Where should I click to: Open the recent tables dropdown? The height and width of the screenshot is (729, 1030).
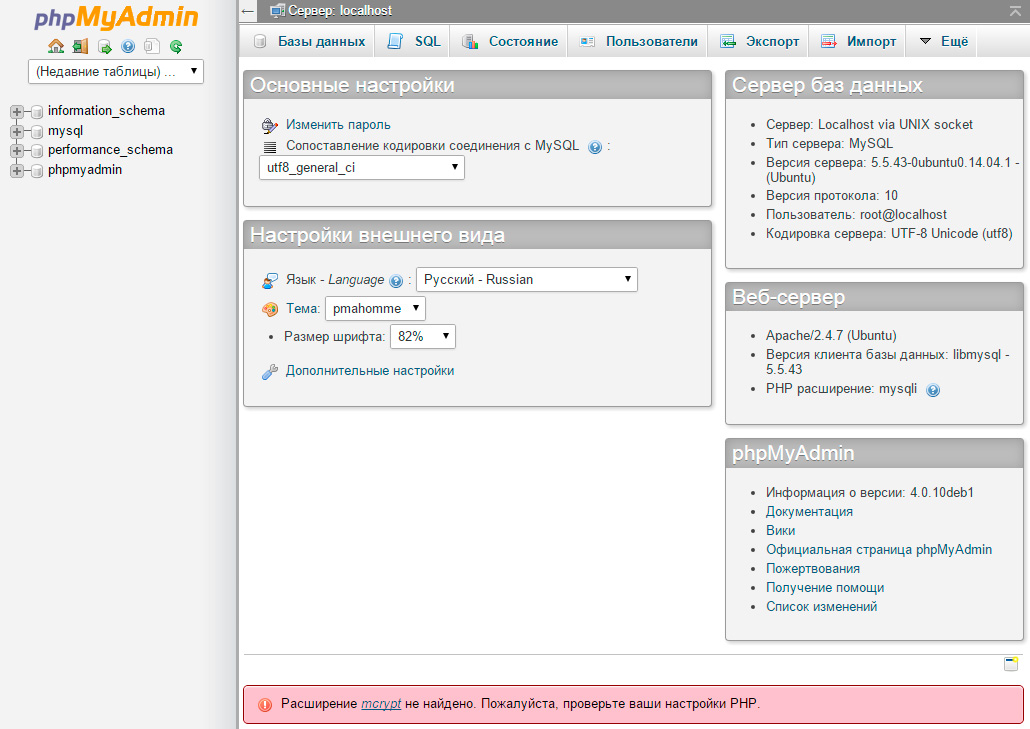pos(116,71)
